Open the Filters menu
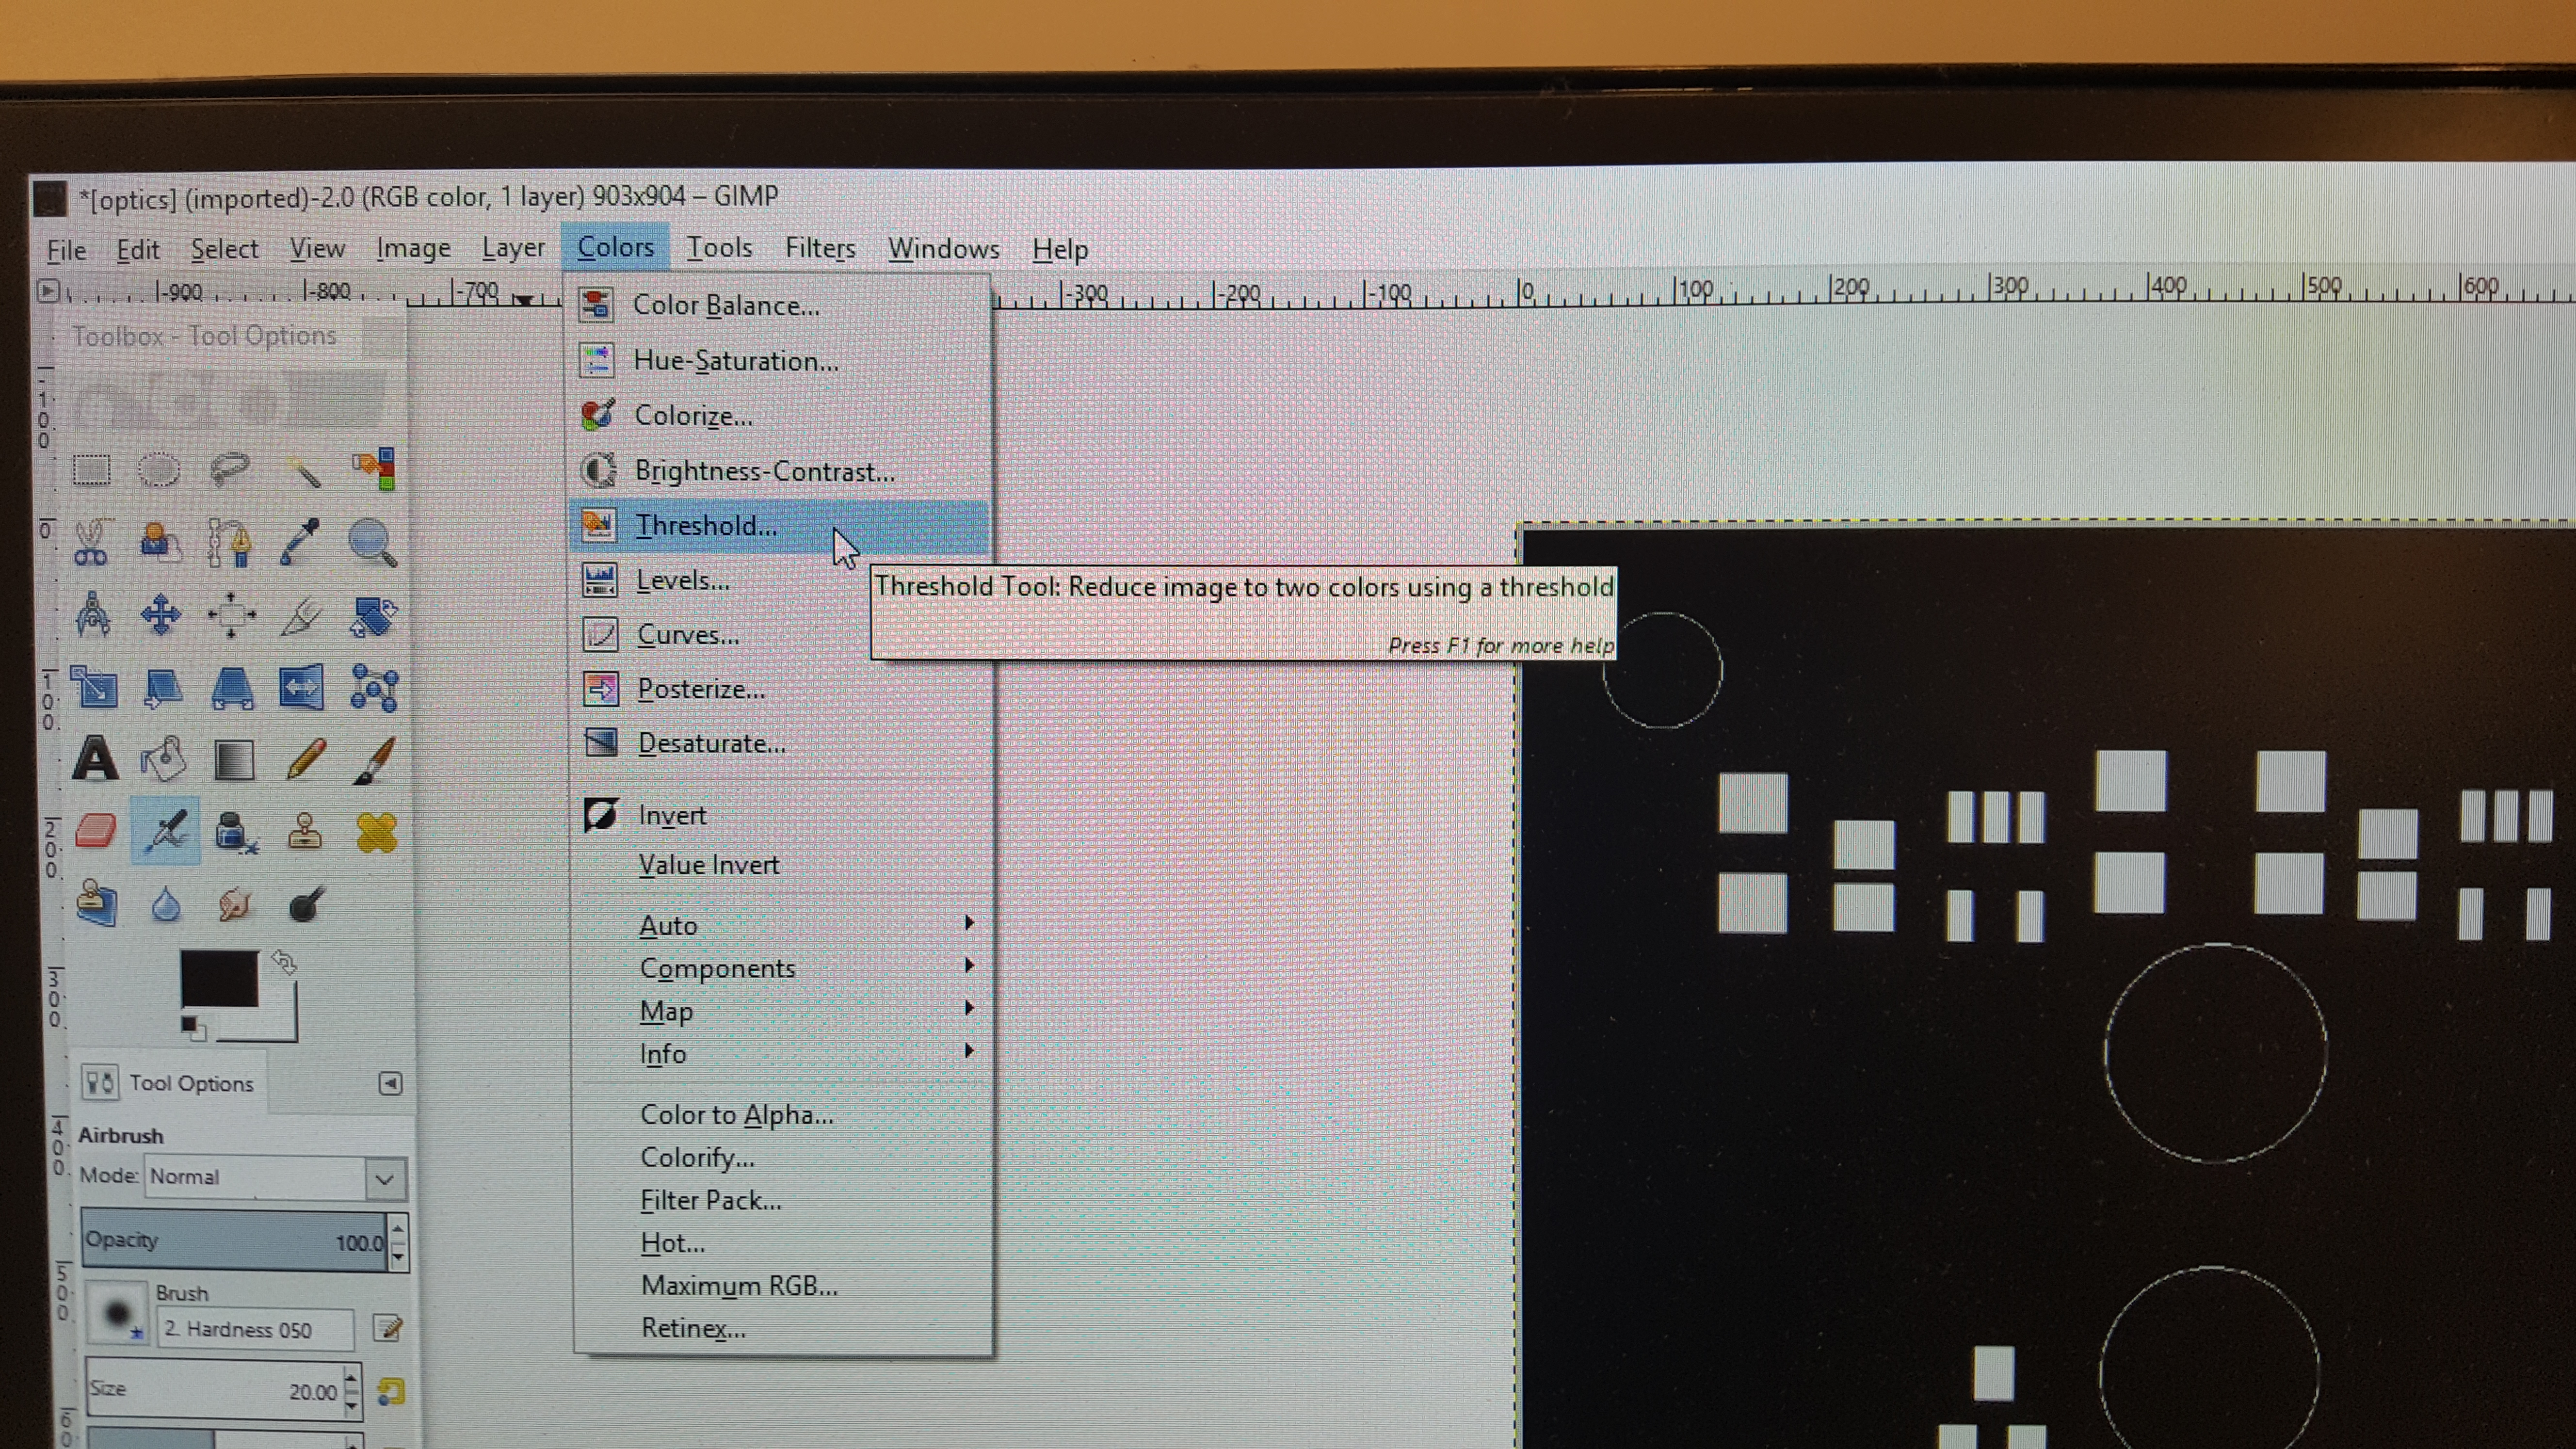 820,248
